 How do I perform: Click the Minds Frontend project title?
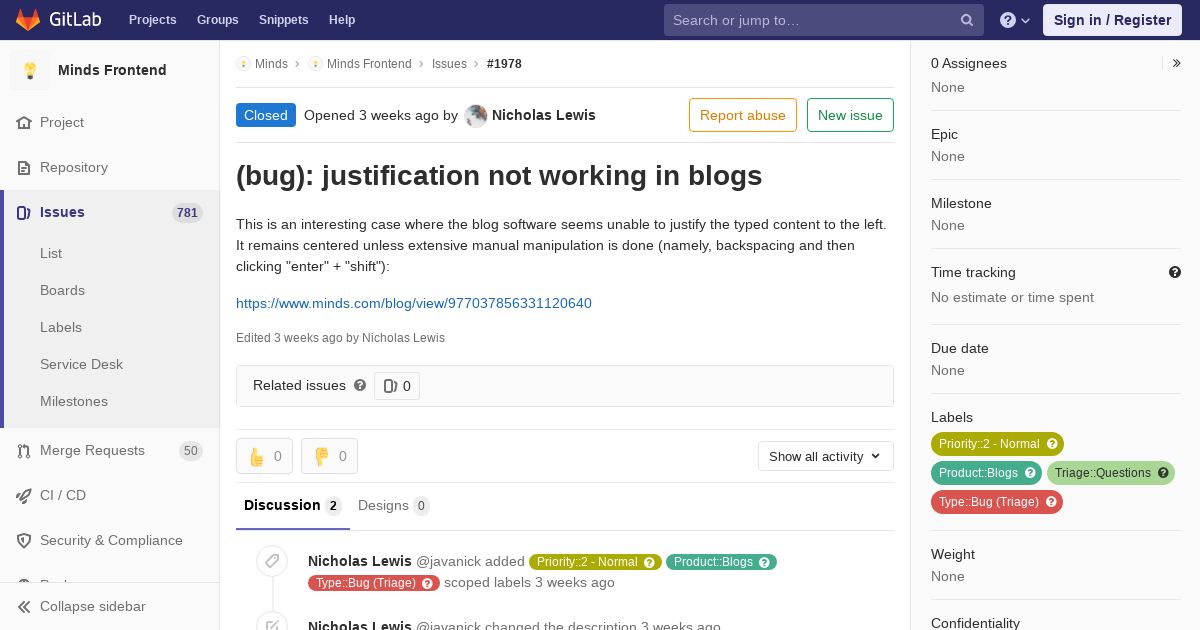click(x=112, y=70)
